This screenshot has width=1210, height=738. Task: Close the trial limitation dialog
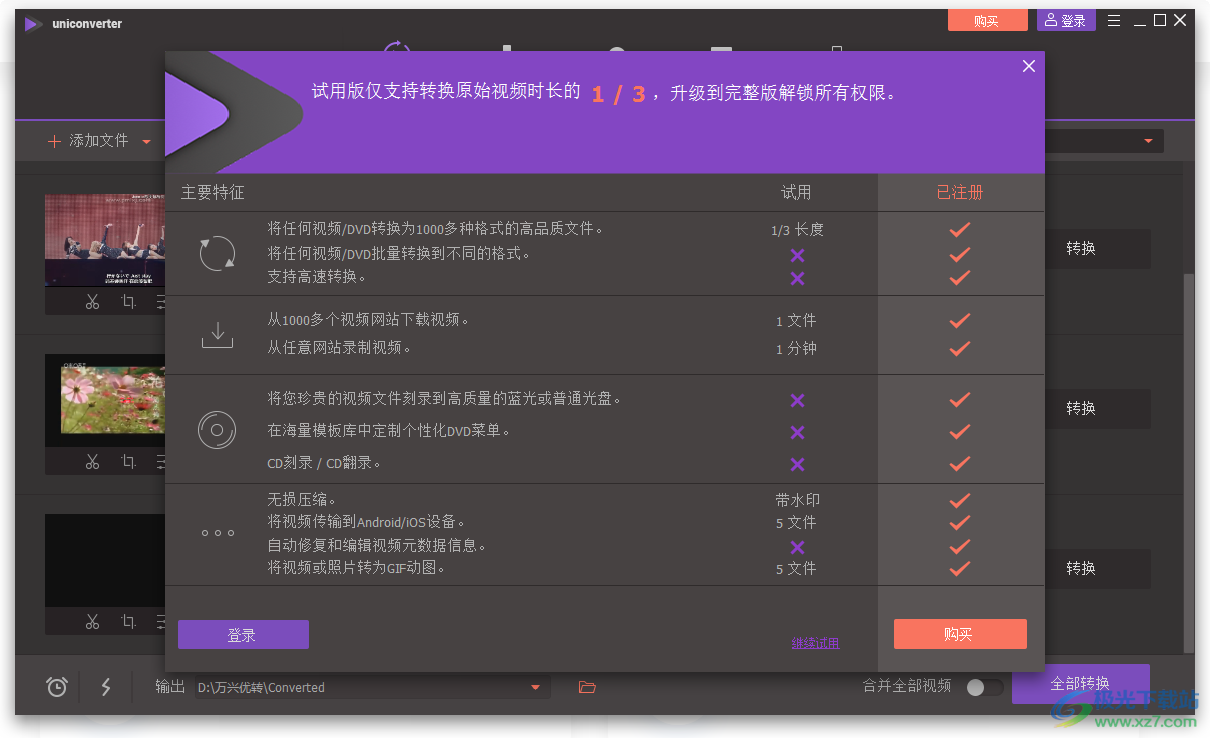pos(1028,66)
